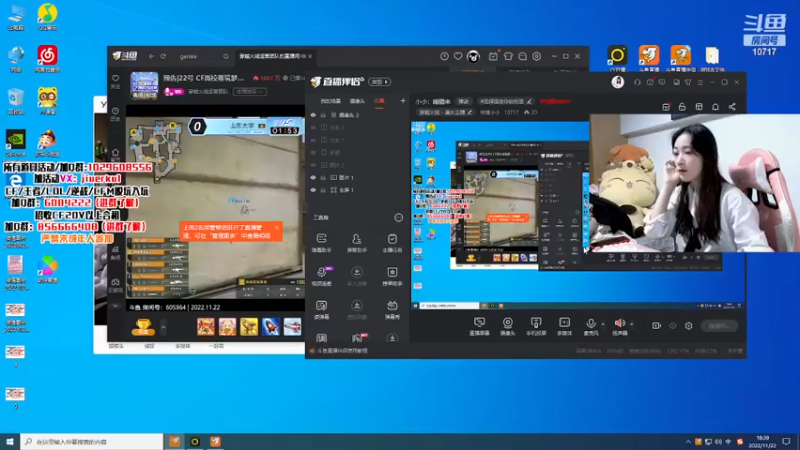Click the refresh icon in Douyu window

click(x=163, y=56)
